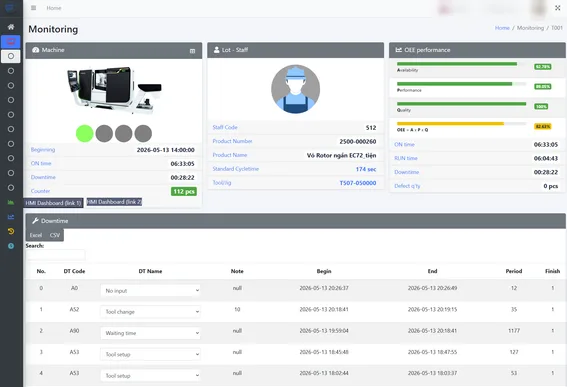Viewport: 567px width, 387px height.
Task: Click the Availability progress bar
Action: (x=461, y=64)
